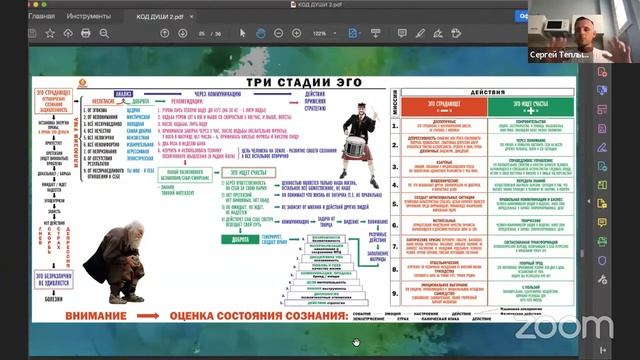
Task: Activate the hand pan tool
Action: pos(260,33)
